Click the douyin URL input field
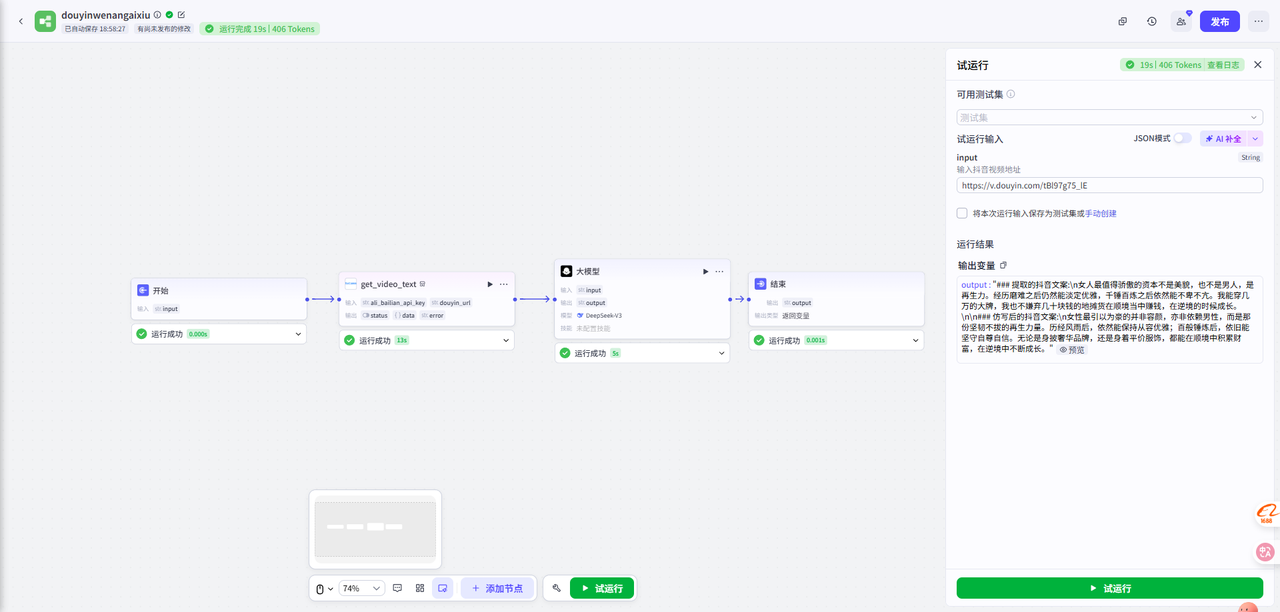This screenshot has width=1280, height=612. pos(1109,185)
